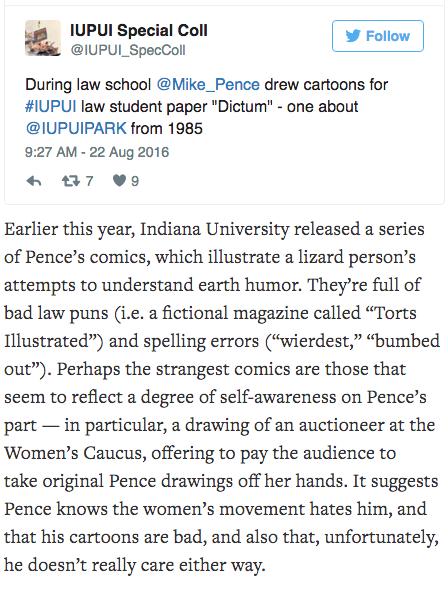The height and width of the screenshot is (592, 448).
Task: Visit the @IUPUIPARK profile link
Action: tap(76, 128)
